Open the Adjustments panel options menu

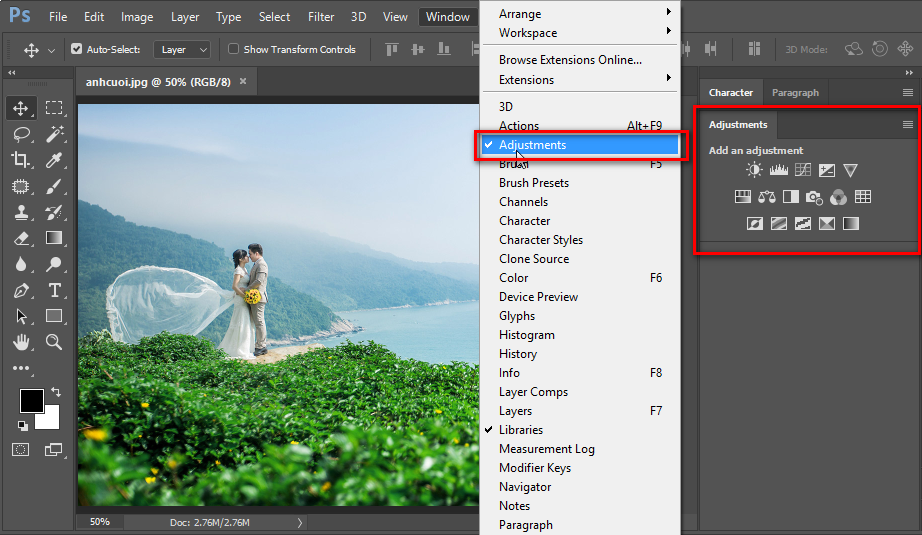[x=908, y=125]
